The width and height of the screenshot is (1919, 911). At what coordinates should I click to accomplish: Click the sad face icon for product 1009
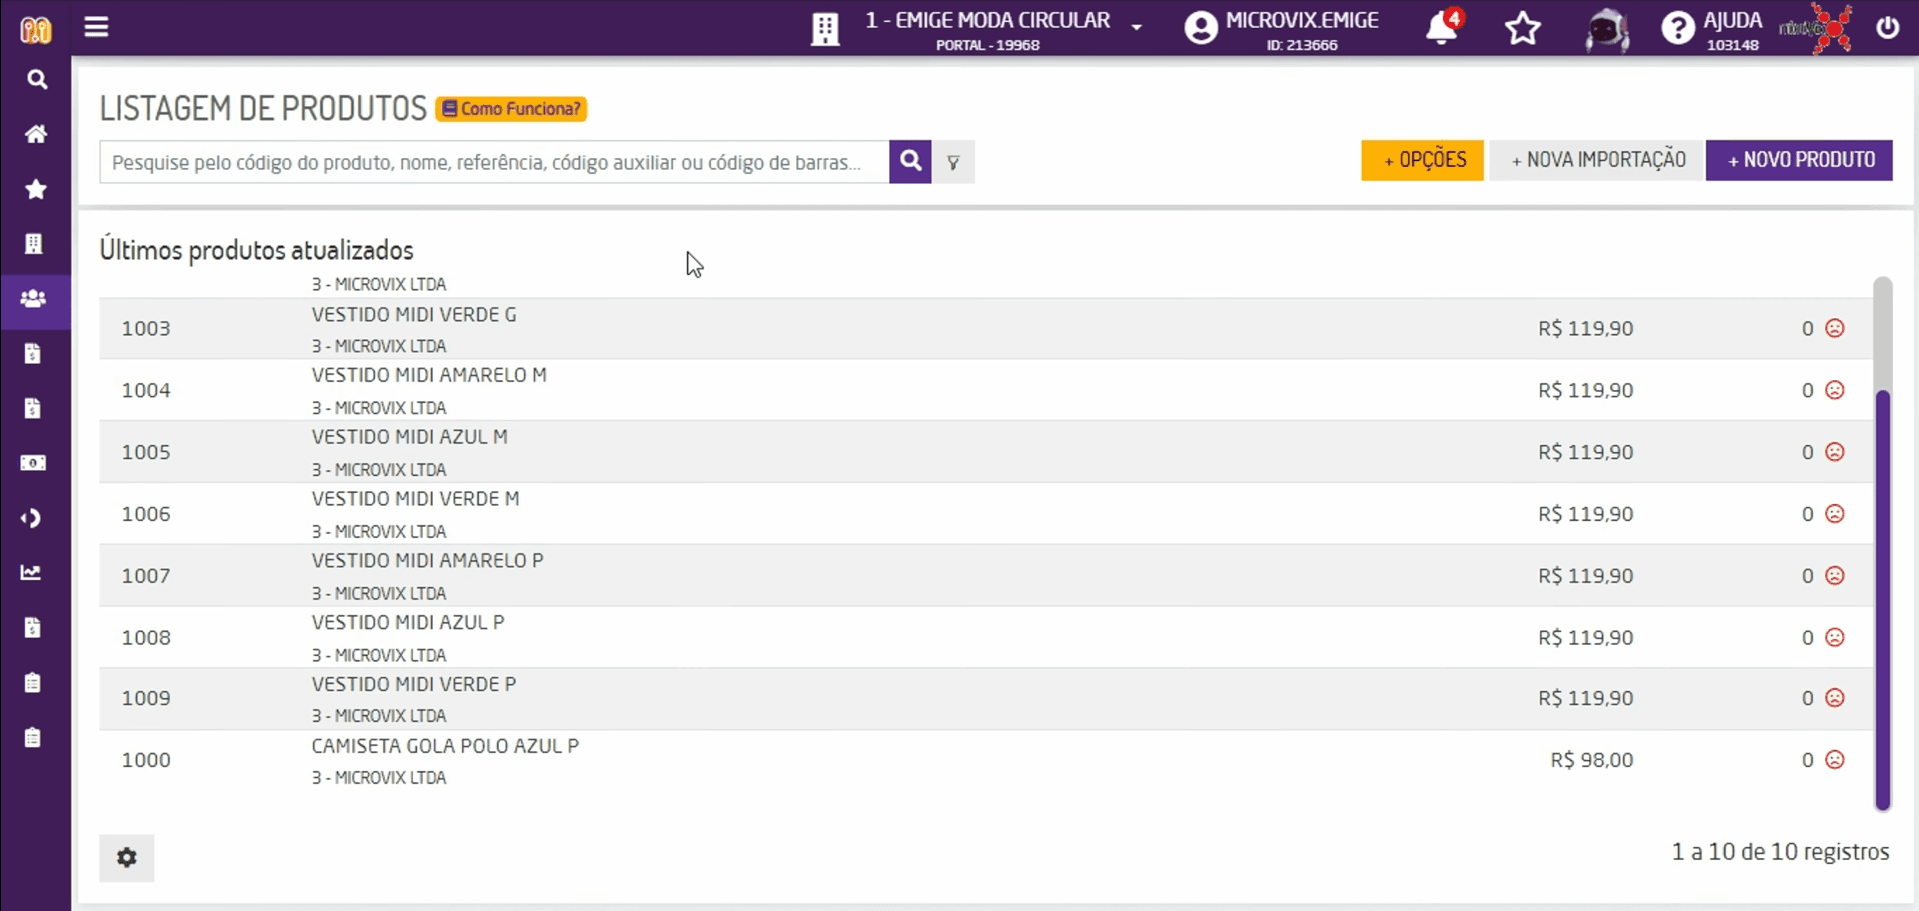point(1835,698)
